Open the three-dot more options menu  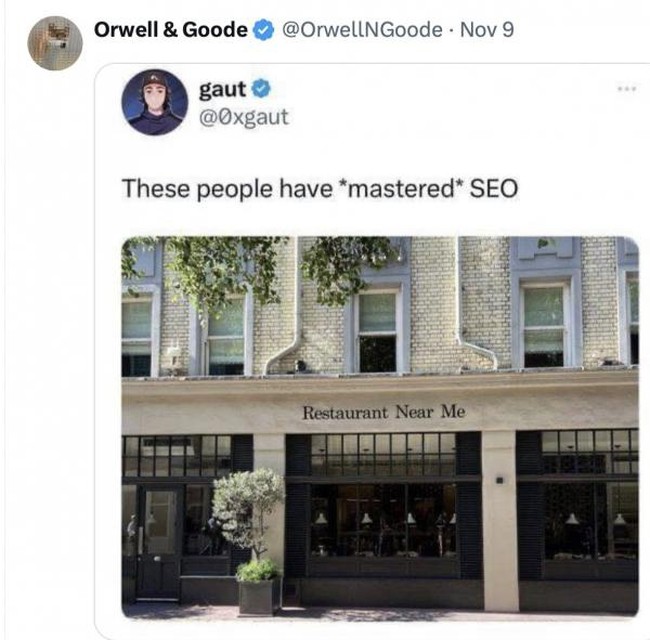pyautogui.click(x=626, y=88)
